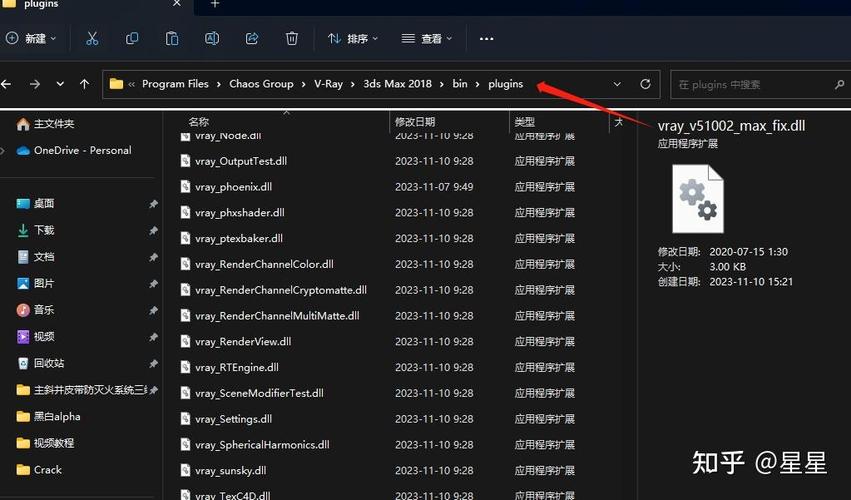Open the 查看 (View) dropdown
This screenshot has height=500, width=851.
click(x=427, y=38)
